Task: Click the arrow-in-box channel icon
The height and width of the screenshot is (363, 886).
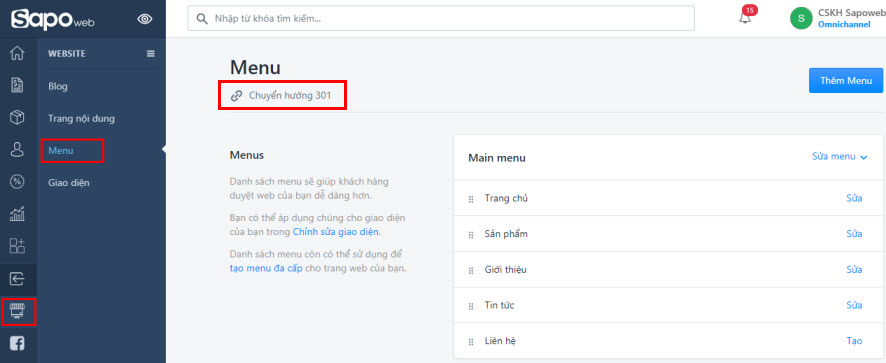Action: click(18, 279)
